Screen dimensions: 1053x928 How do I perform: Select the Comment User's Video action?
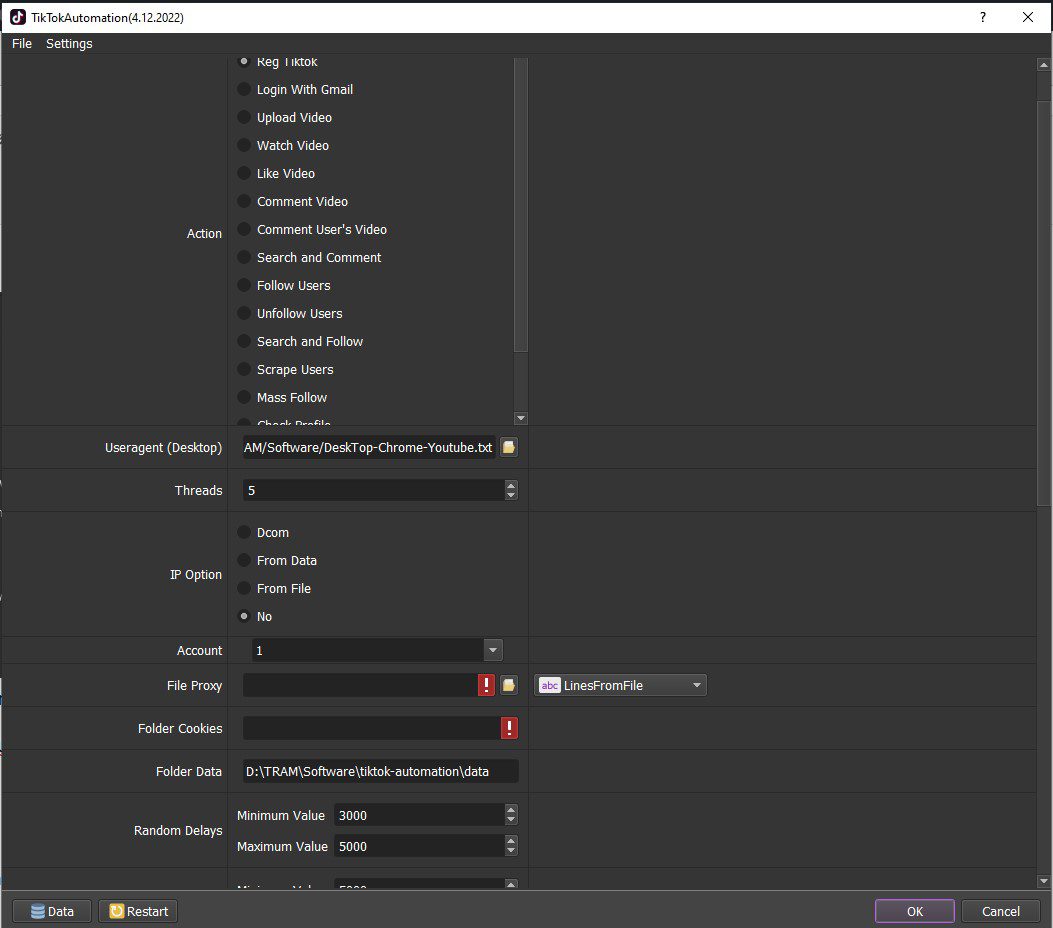point(312,230)
